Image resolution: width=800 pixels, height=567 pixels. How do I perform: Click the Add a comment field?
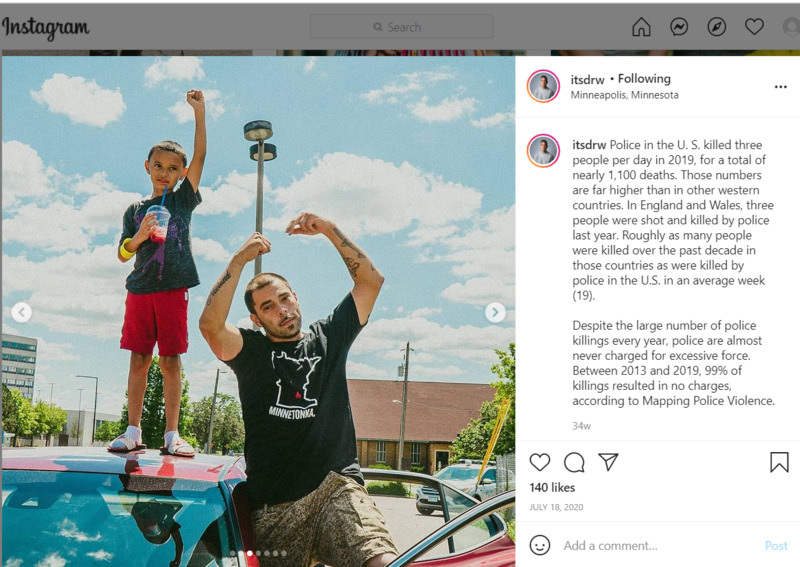(658, 546)
